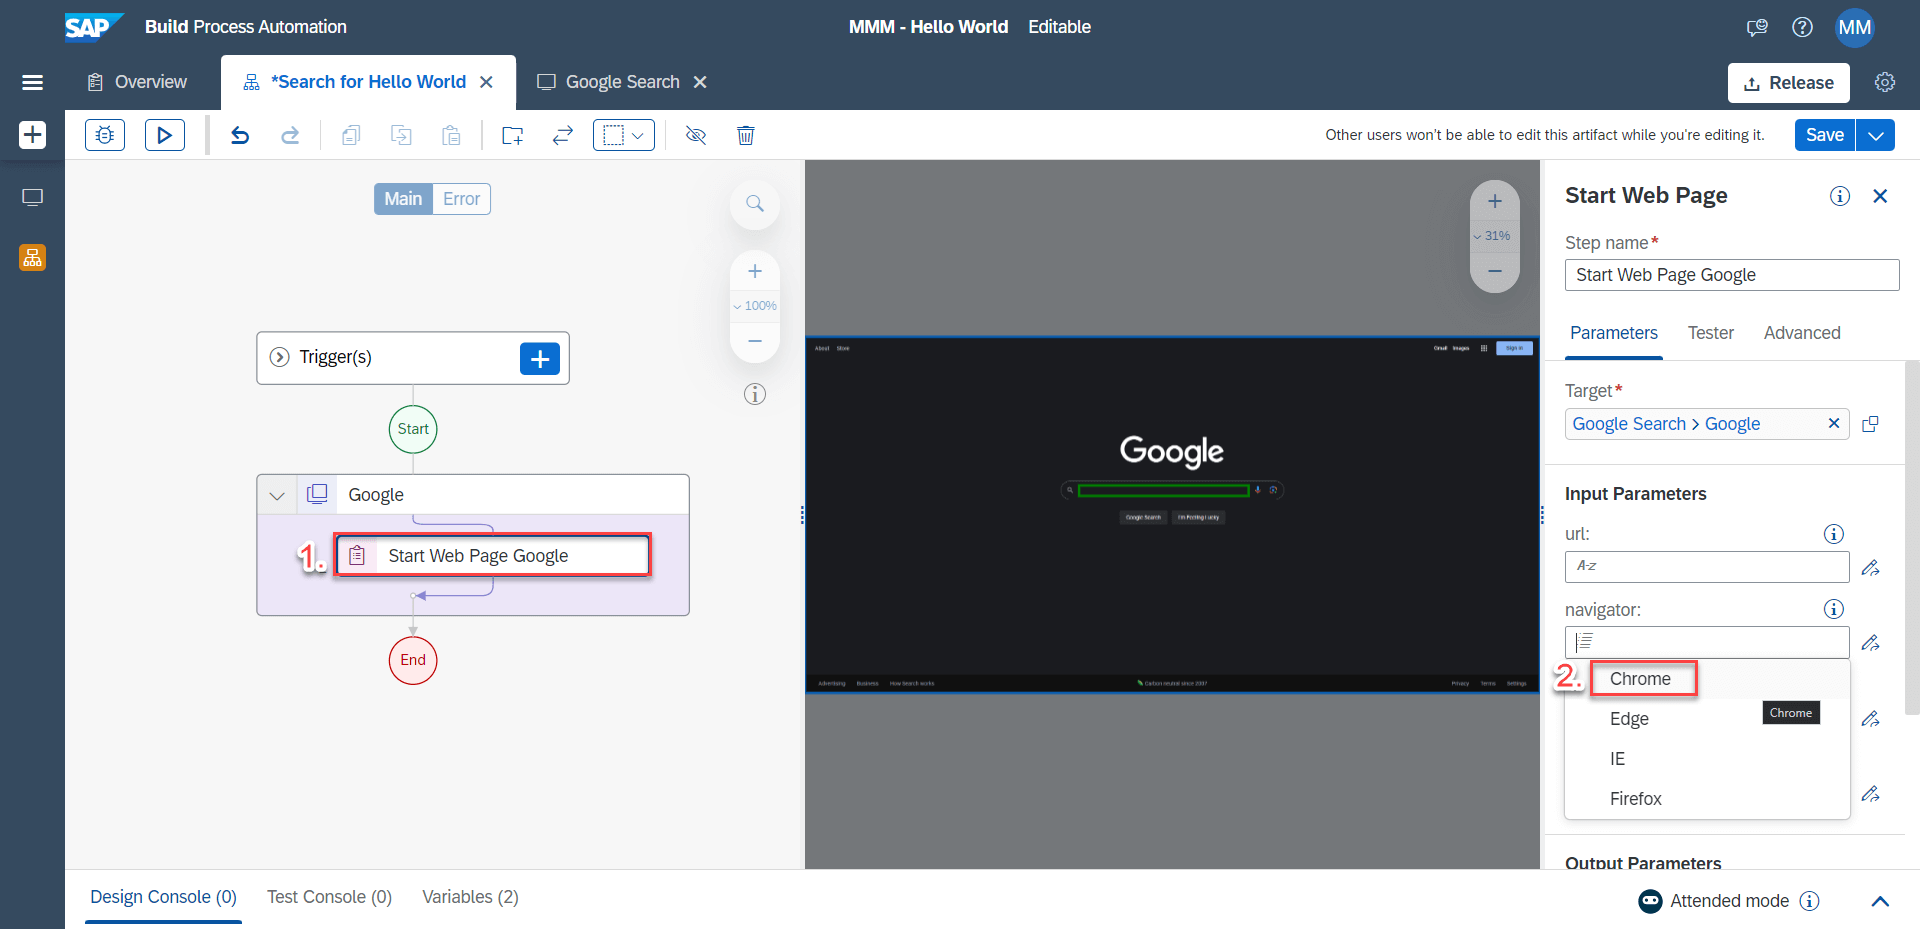Screen dimensions: 1920x929
Task: Zoom in the screen preview with plus
Action: tap(1495, 202)
